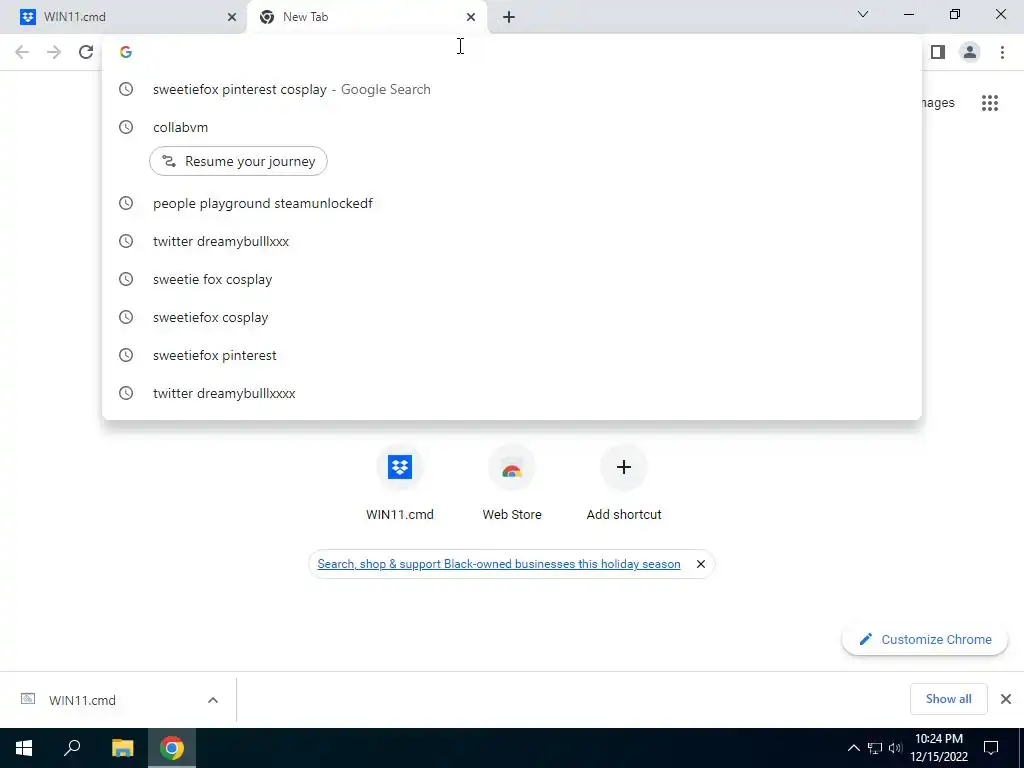
Task: Expand WIN11.cmd download options chevron
Action: tap(213, 700)
